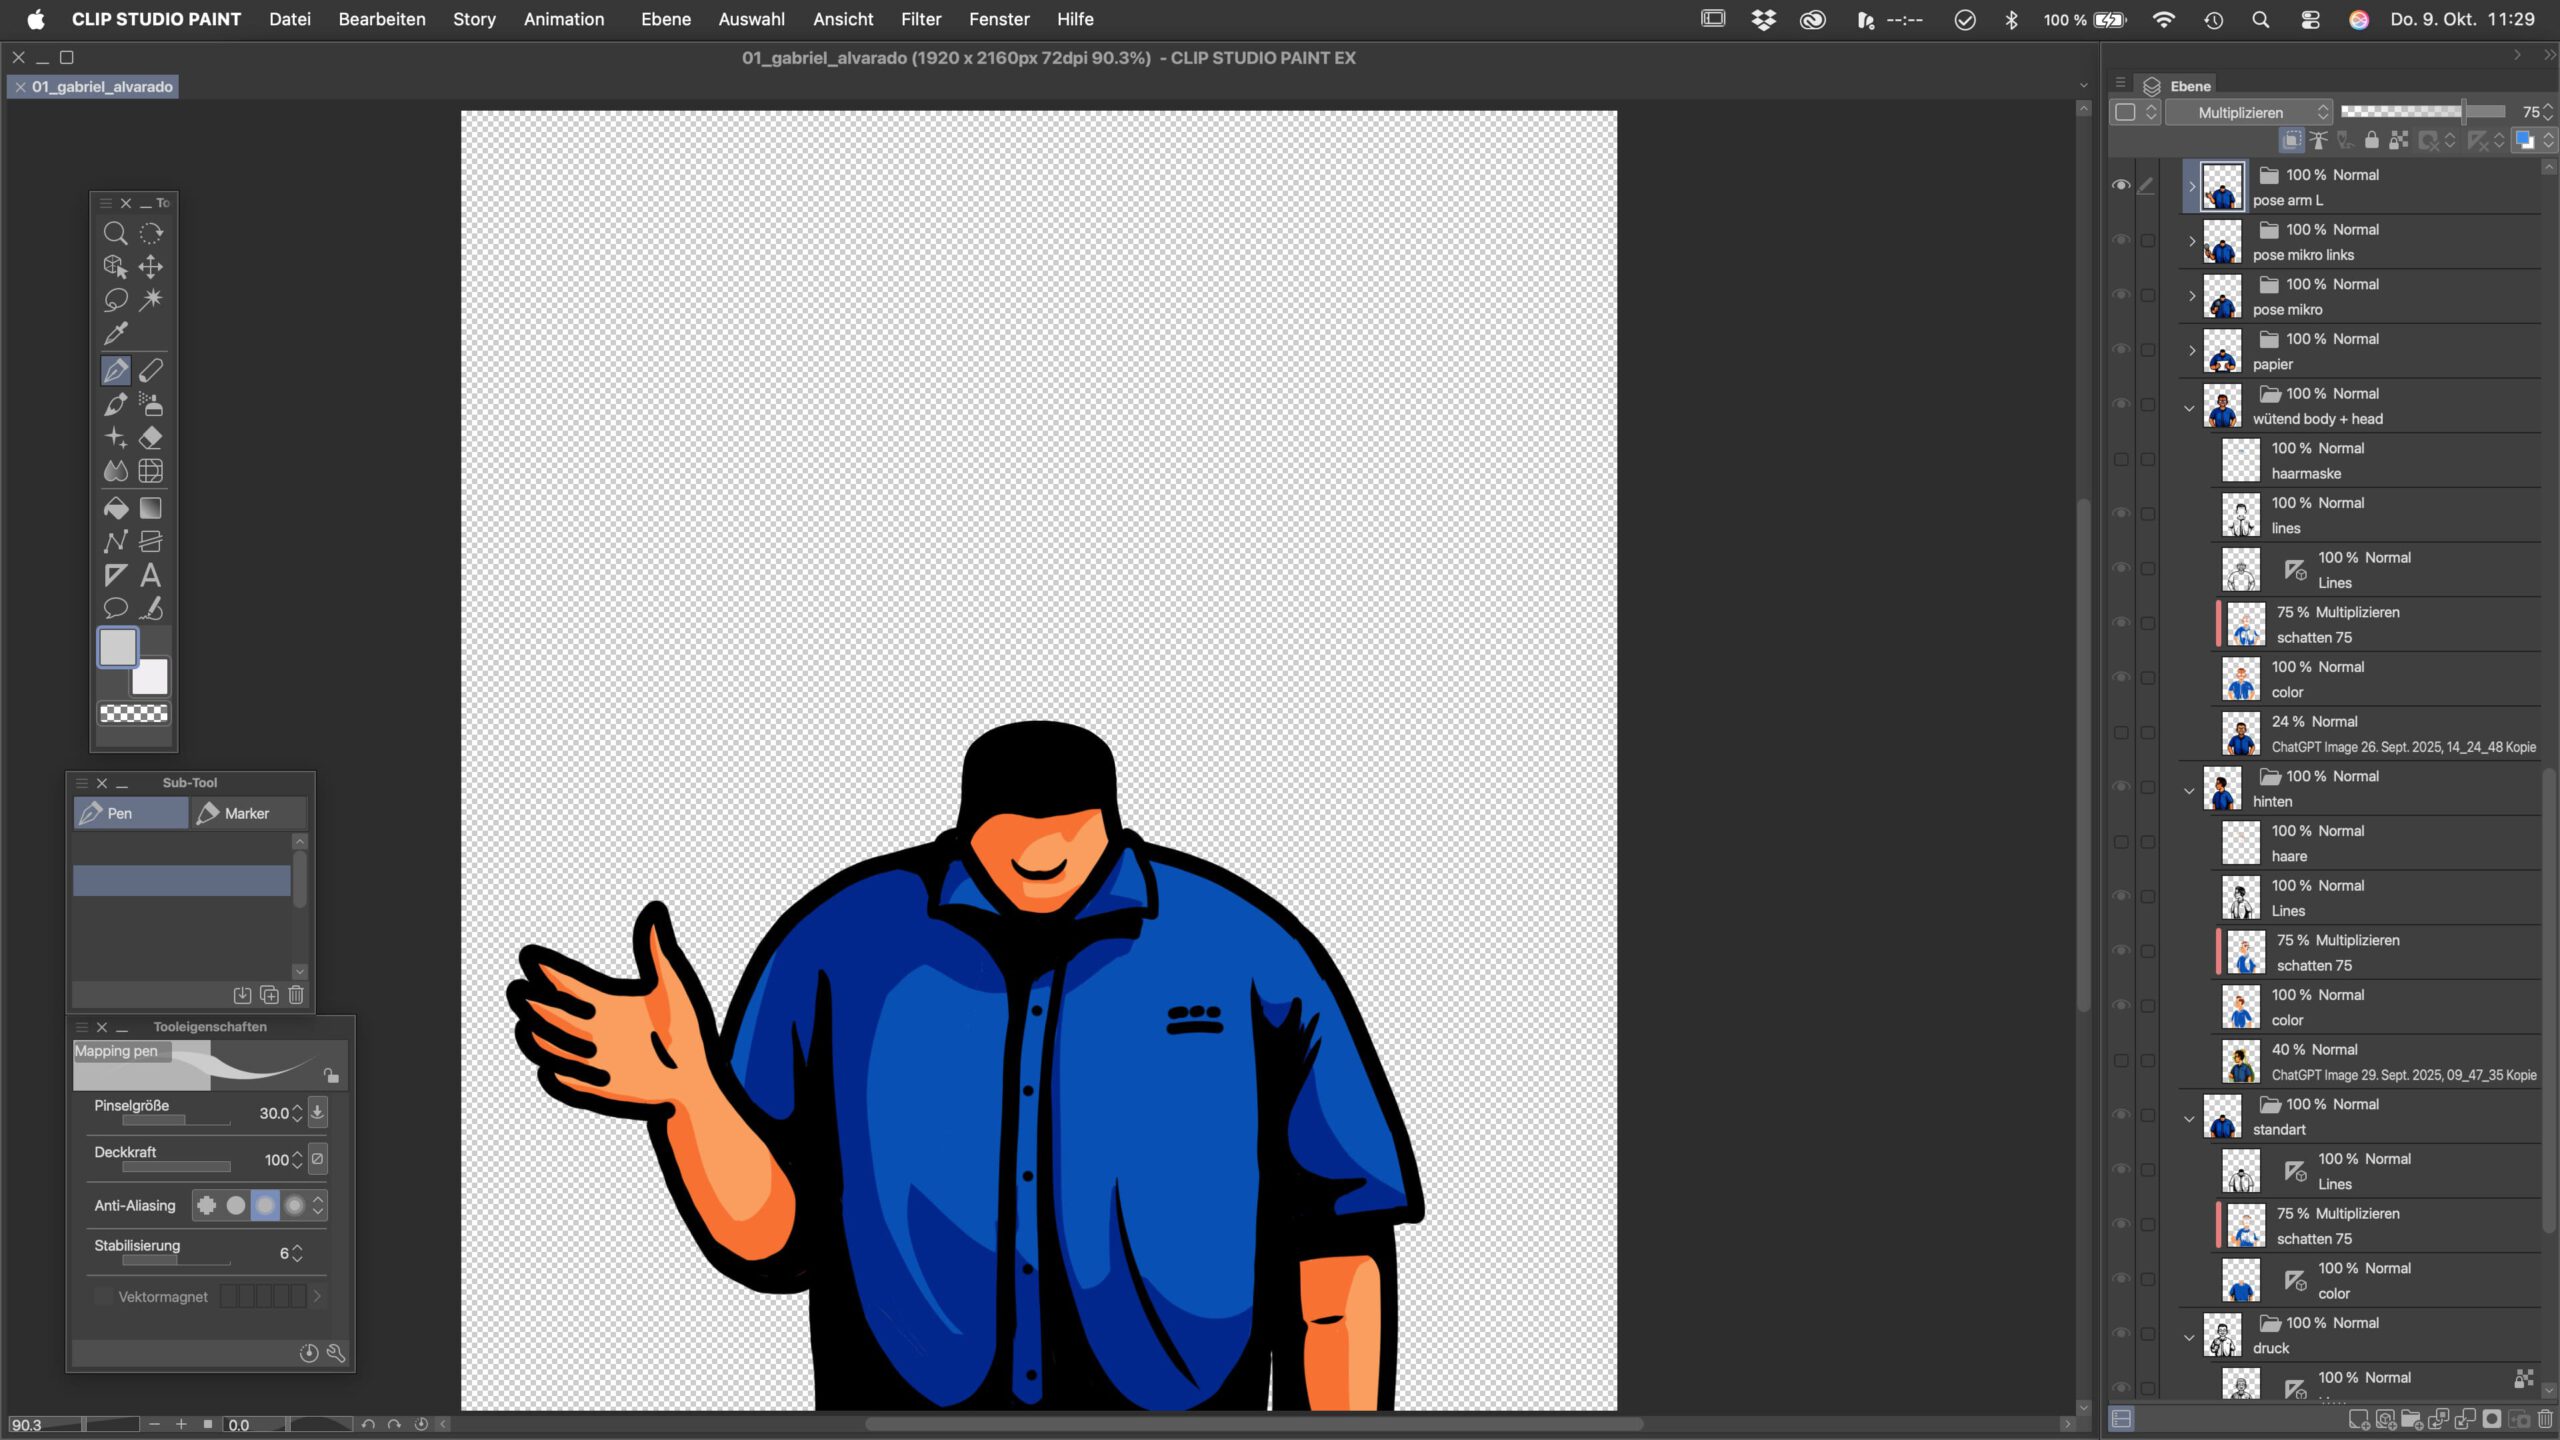Select the Text tool
The height and width of the screenshot is (1440, 2560).
click(x=151, y=575)
